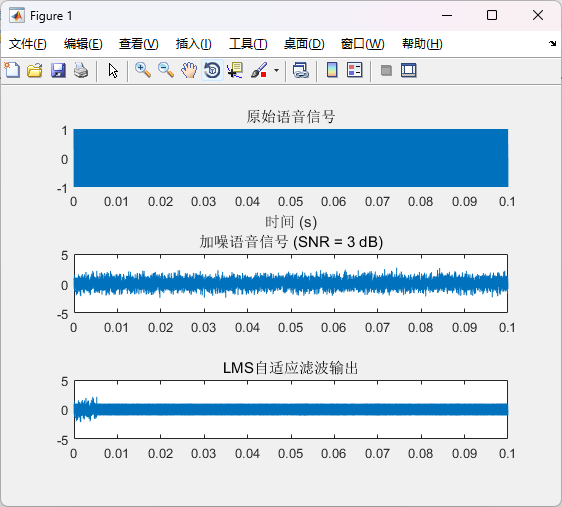Click the New Figure icon
Image resolution: width=562 pixels, height=507 pixels.
point(12,70)
